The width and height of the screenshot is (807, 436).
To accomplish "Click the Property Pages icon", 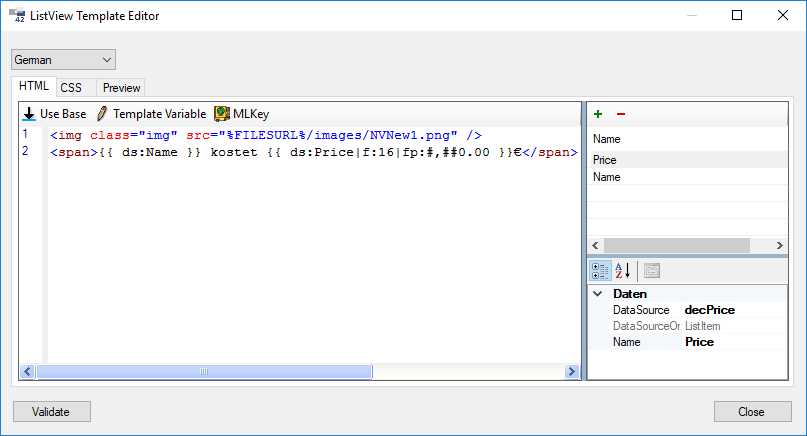I will pos(651,270).
